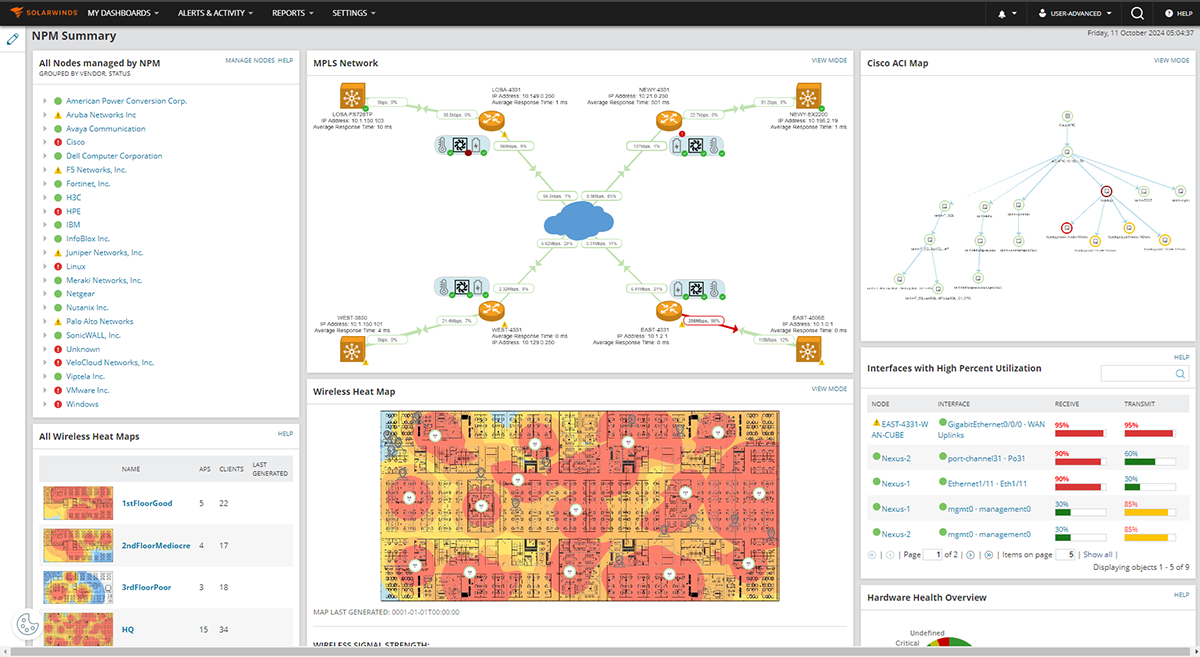
Task: Click 95% receive bar for EAST-4331-WAN-CUBE
Action: pyautogui.click(x=1079, y=433)
